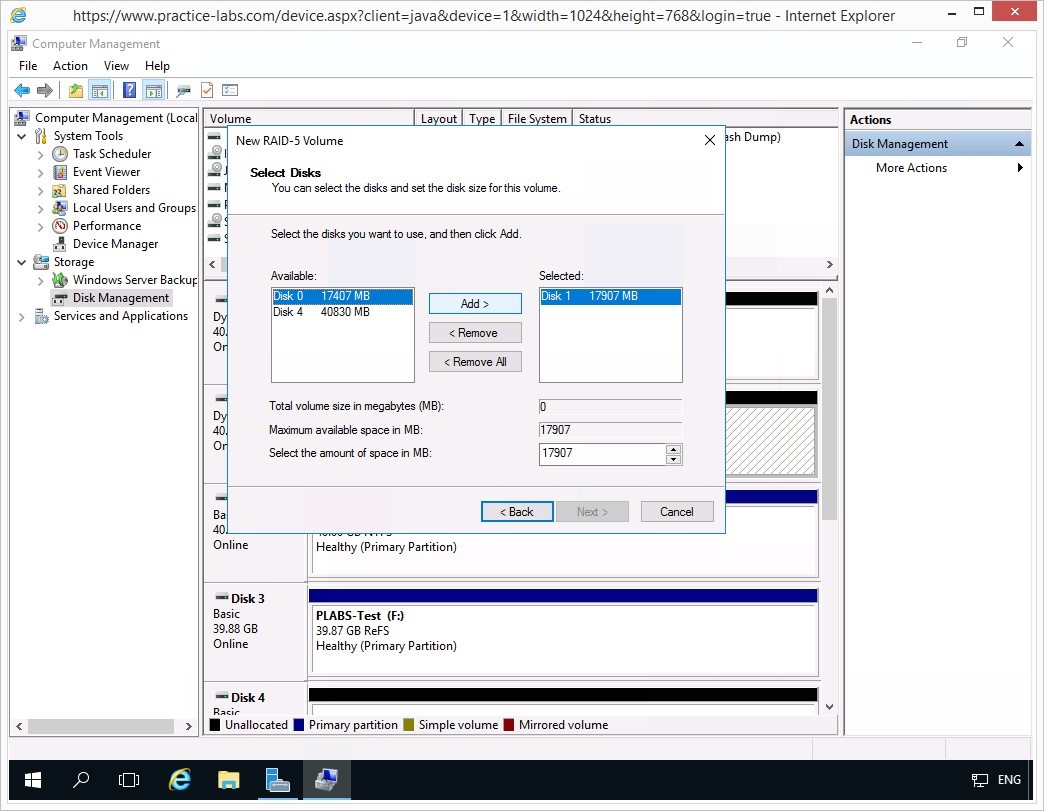Viewport: 1044px width, 811px height.
Task: Open Device Manager from the tree
Action: click(115, 244)
